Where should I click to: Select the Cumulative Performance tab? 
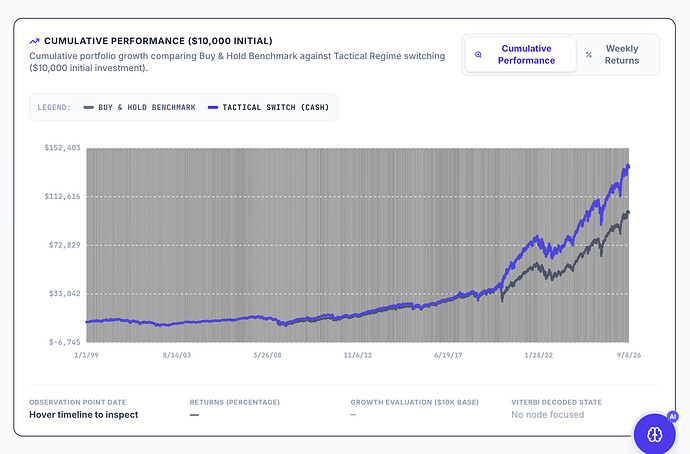[521, 55]
